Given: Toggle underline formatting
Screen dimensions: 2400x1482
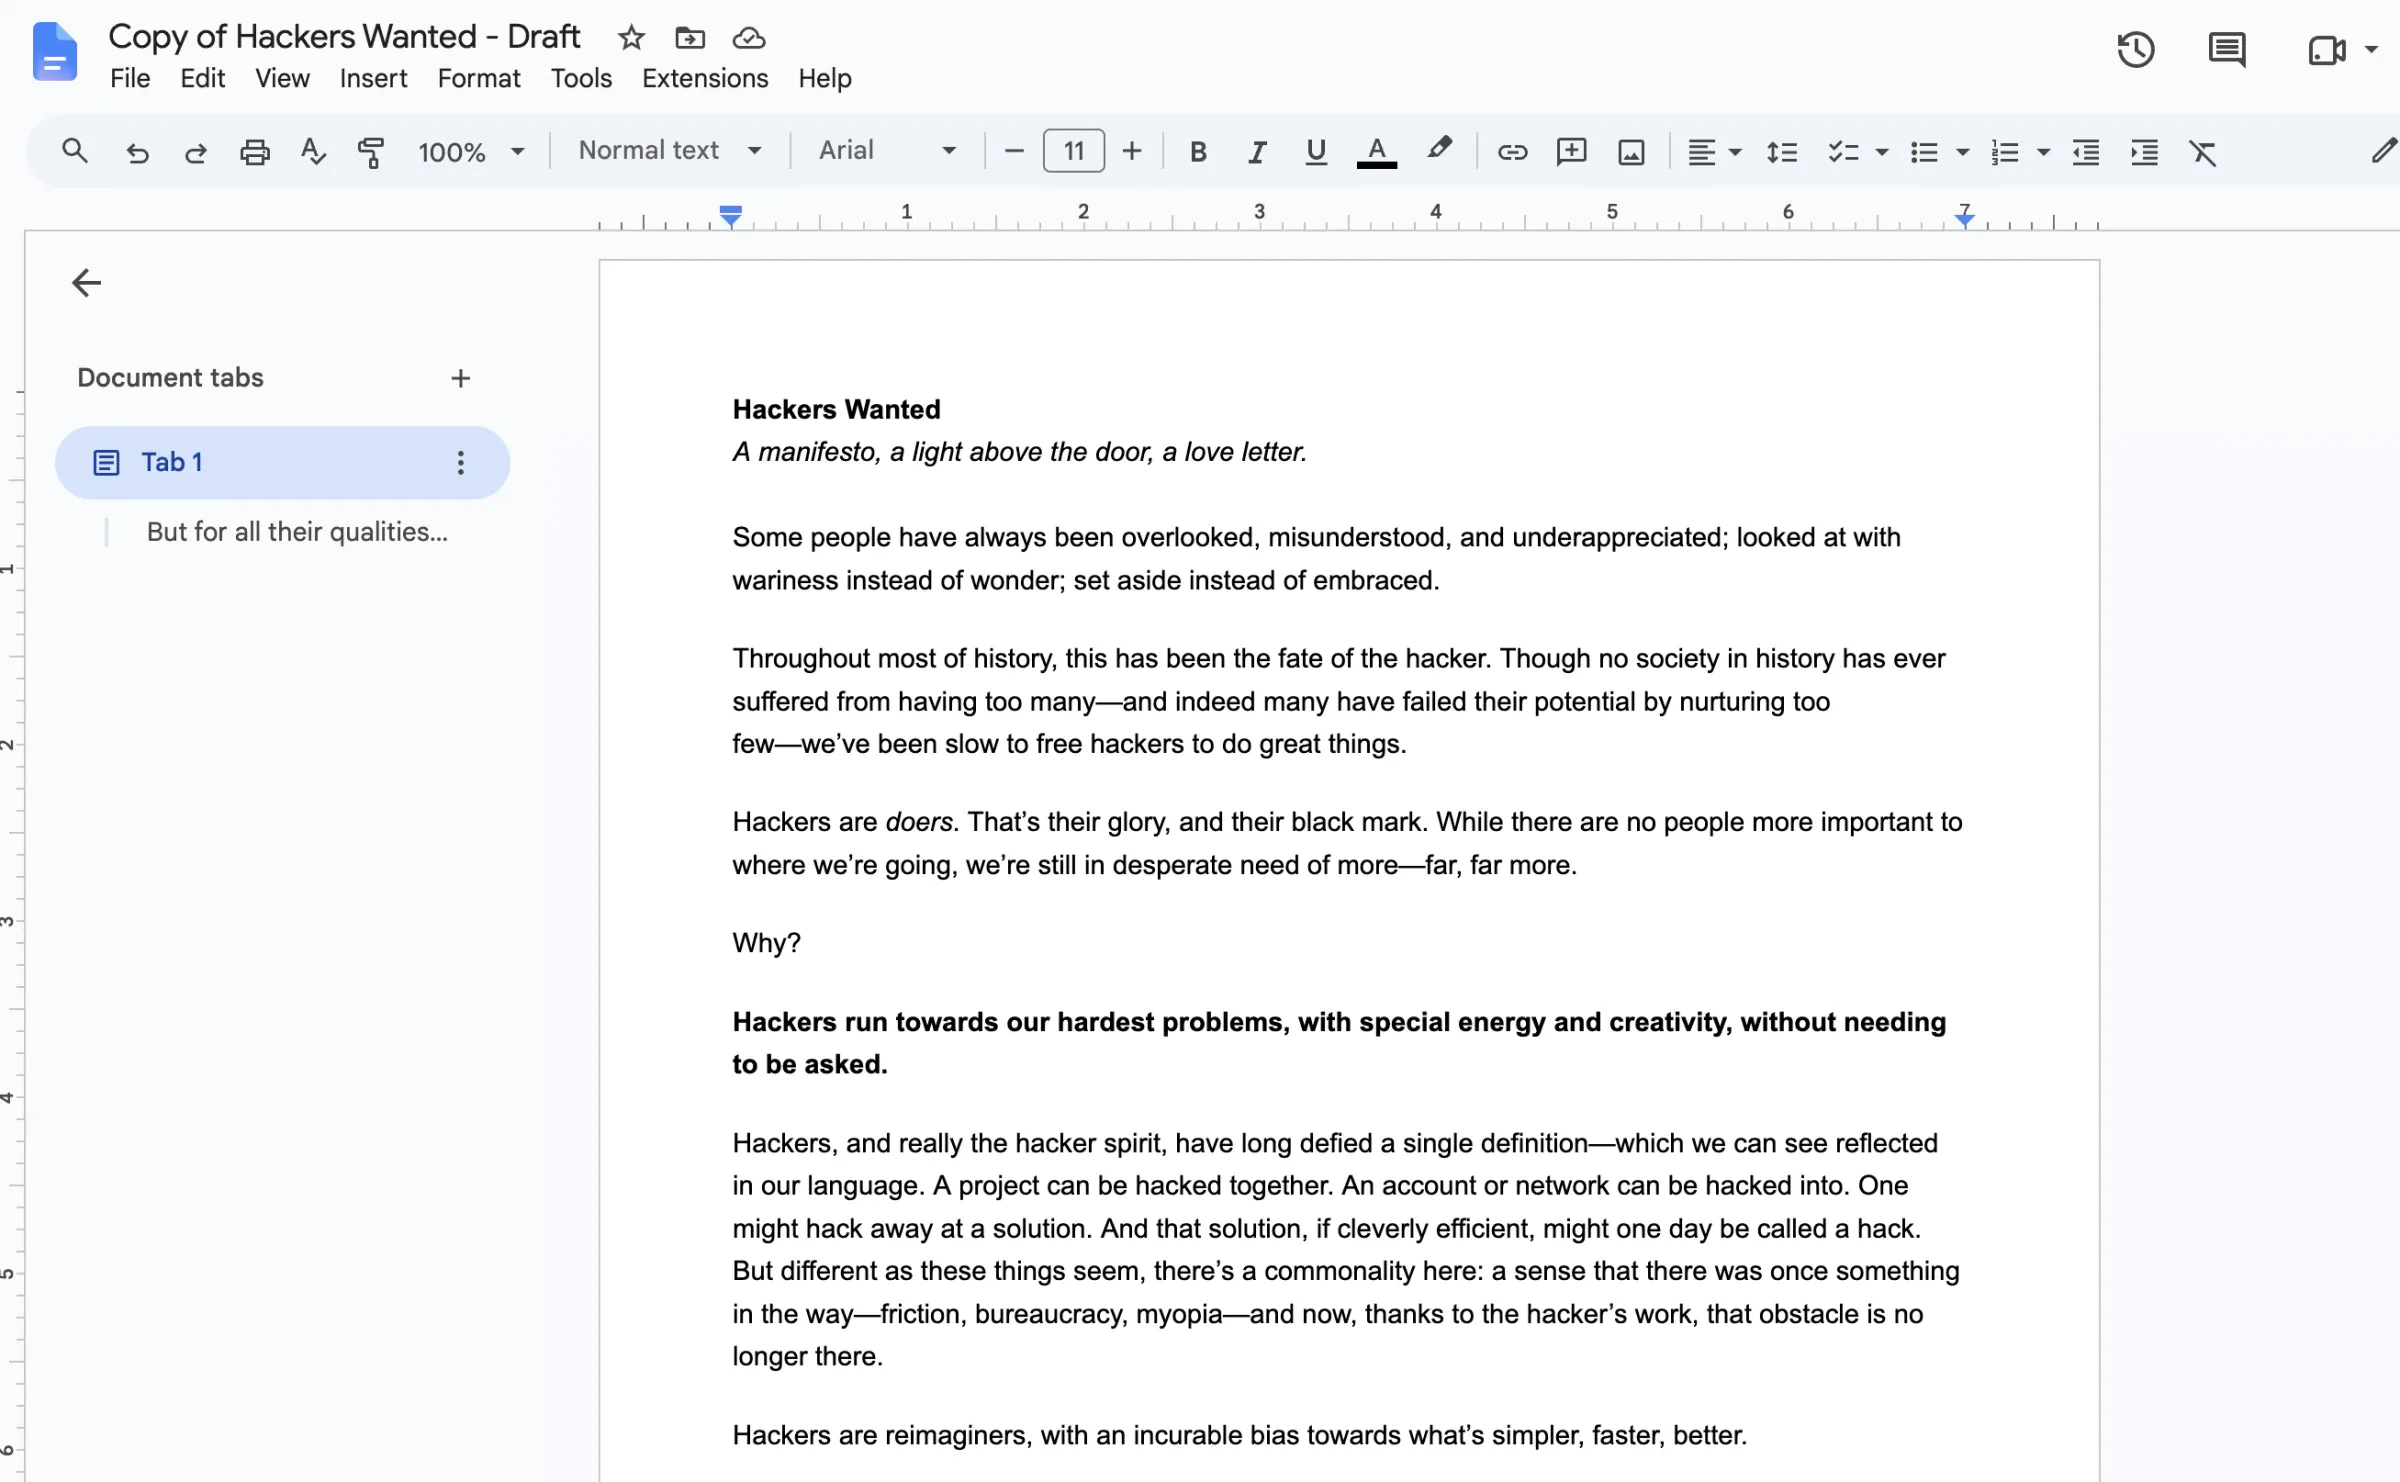Looking at the screenshot, I should pos(1316,152).
